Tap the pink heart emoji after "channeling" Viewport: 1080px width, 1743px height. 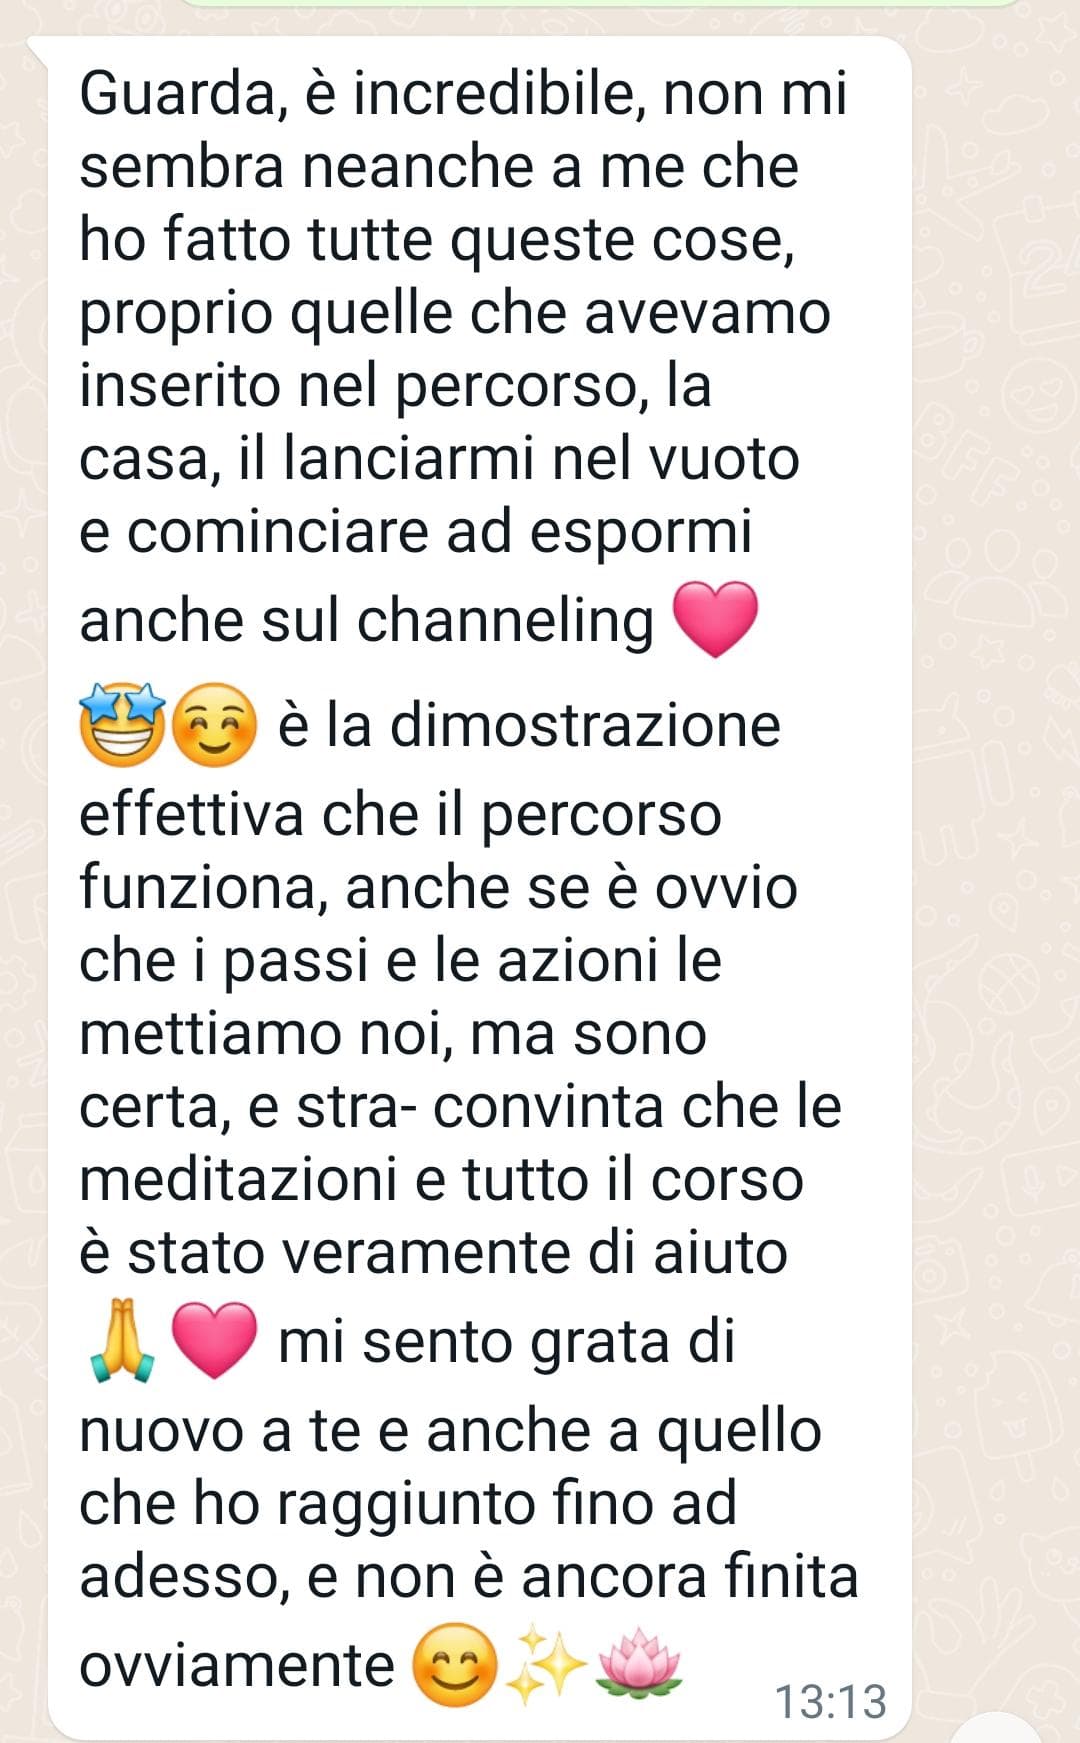pos(716,620)
